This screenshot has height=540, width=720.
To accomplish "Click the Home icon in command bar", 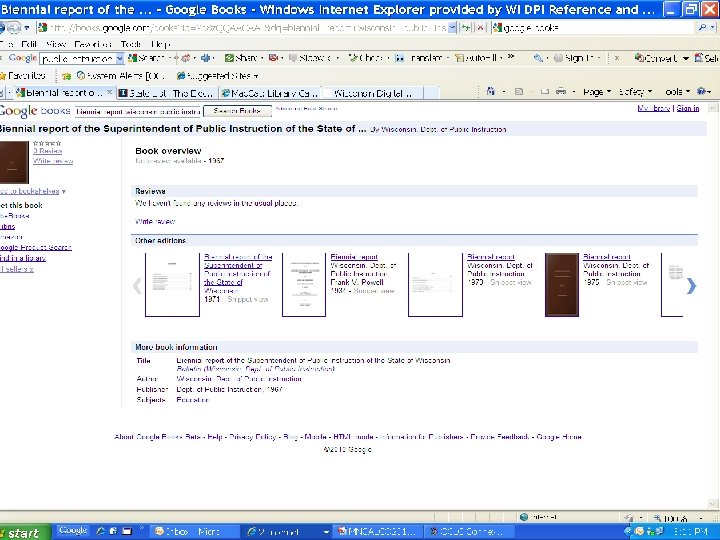I will click(490, 91).
